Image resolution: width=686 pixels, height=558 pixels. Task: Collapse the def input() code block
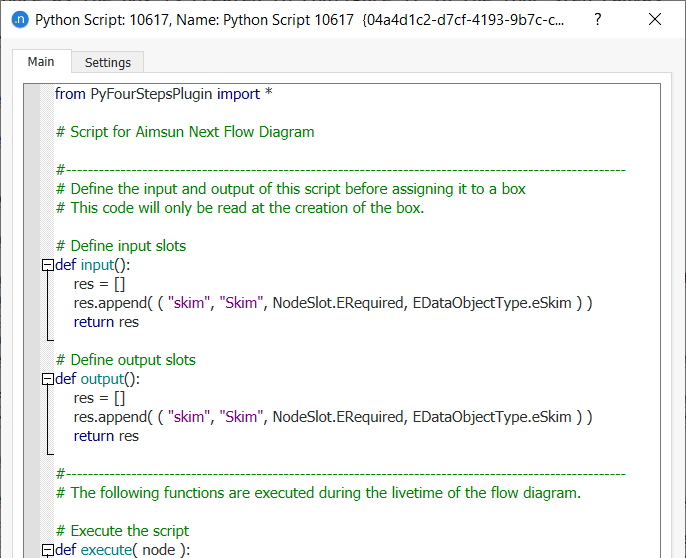click(x=47, y=265)
